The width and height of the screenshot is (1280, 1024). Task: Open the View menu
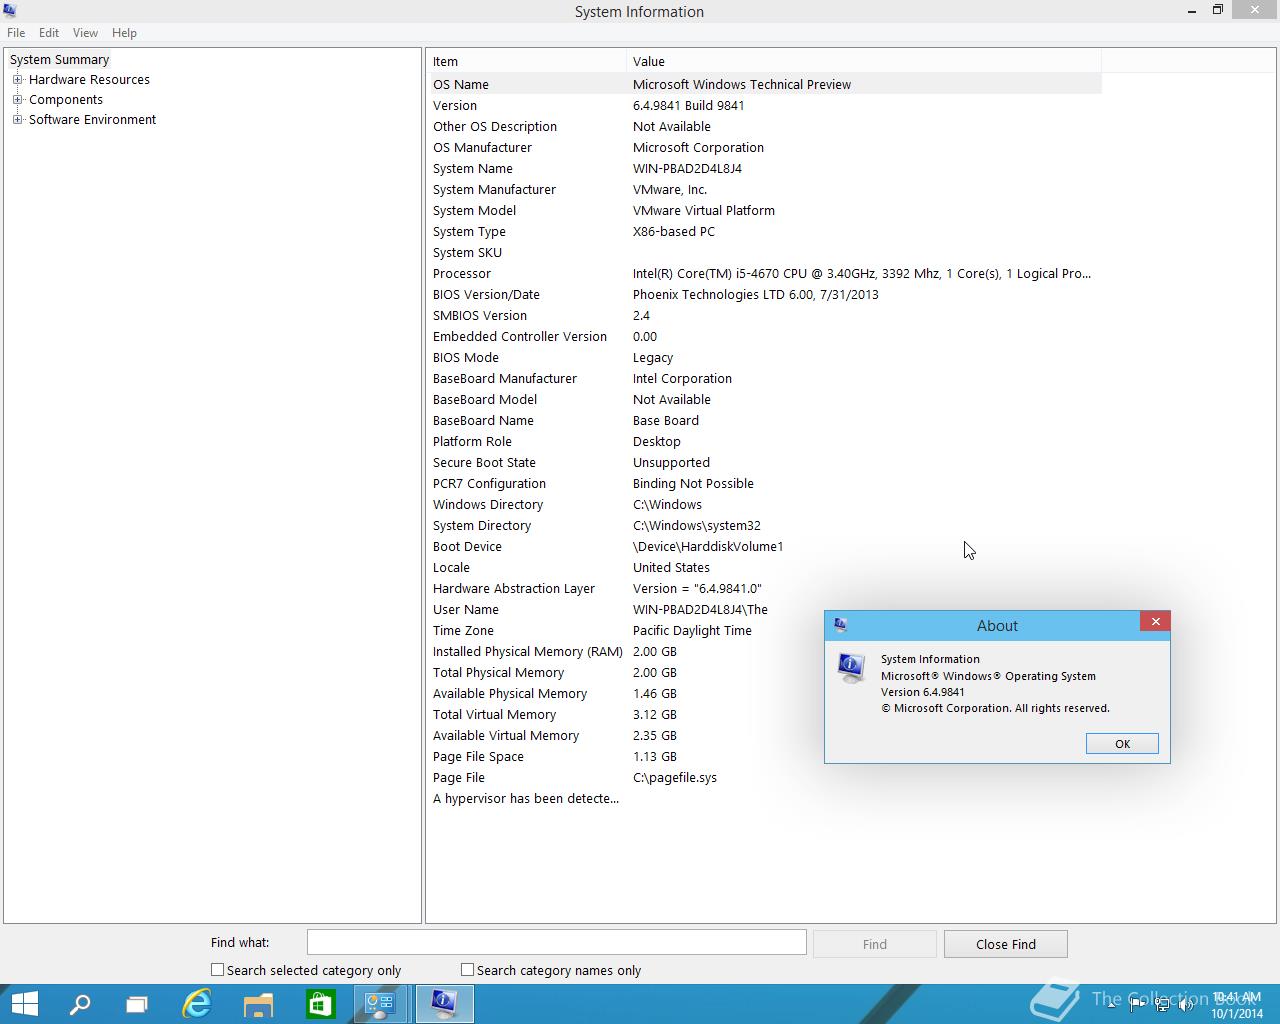85,33
